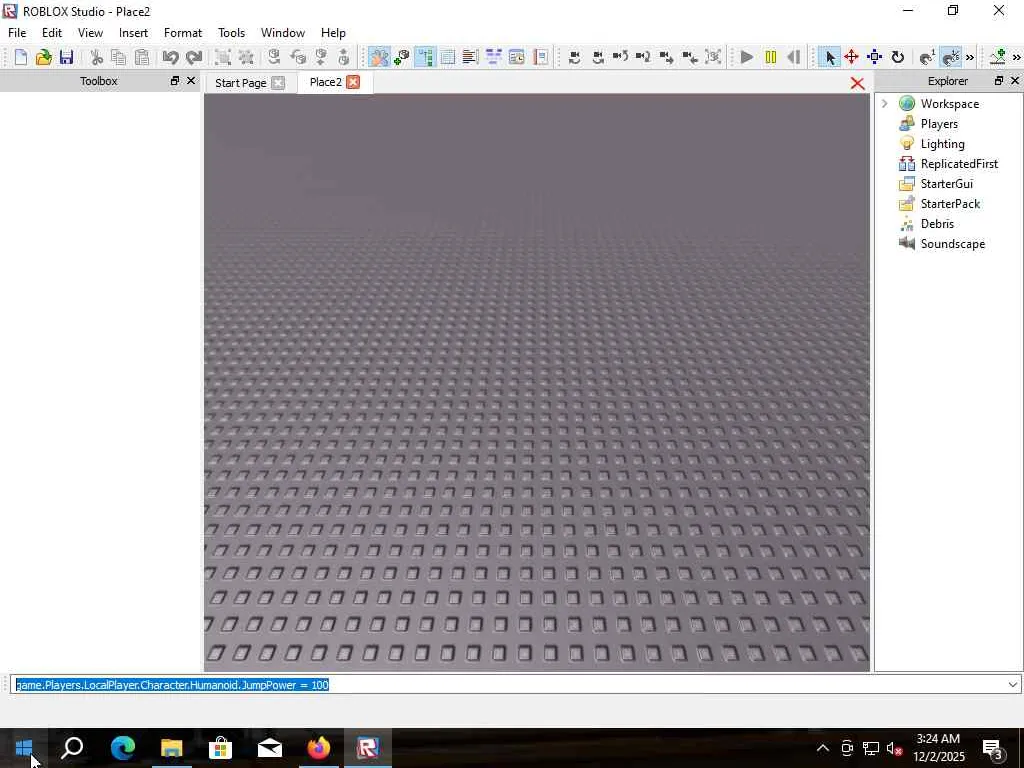The image size is (1024, 768).
Task: Click the Ungroup selection icon
Action: pyautogui.click(x=246, y=57)
